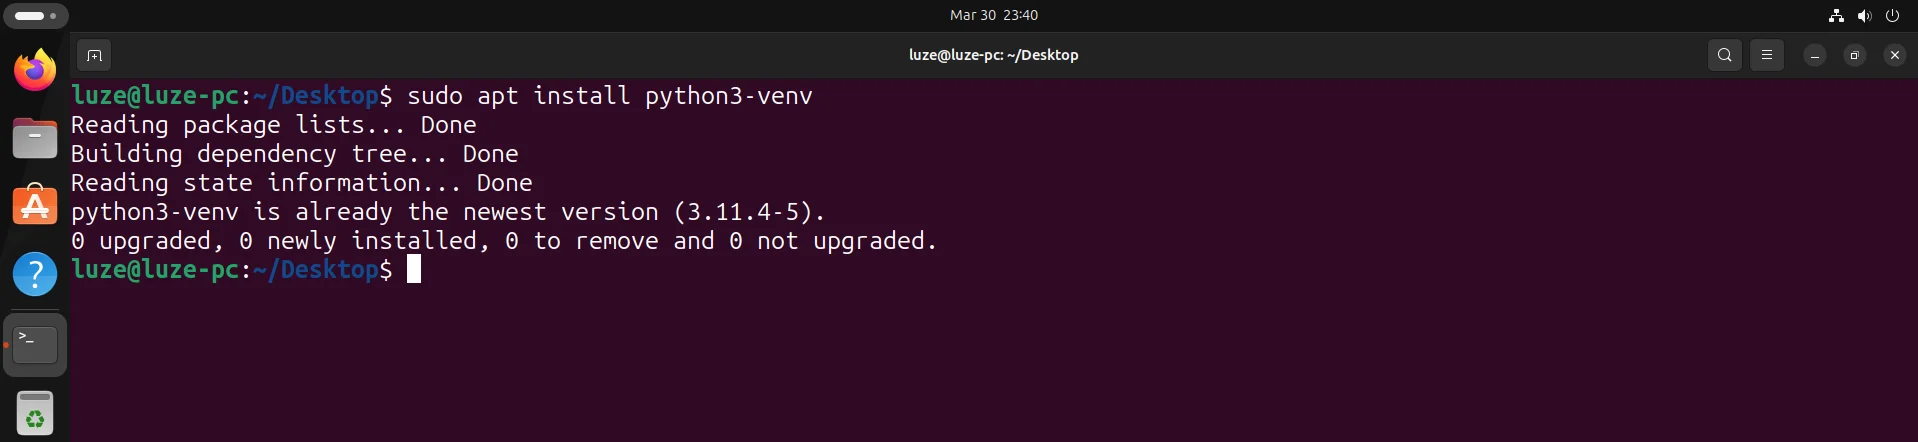Open the Help icon in the dock
The height and width of the screenshot is (442, 1918).
click(x=35, y=273)
